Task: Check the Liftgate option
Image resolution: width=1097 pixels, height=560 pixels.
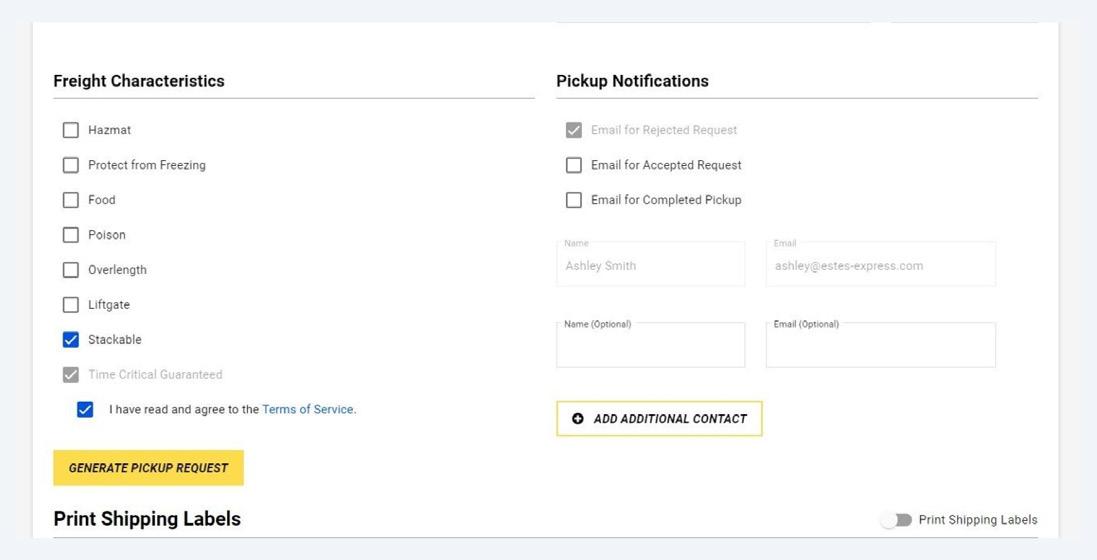Action: pos(71,305)
